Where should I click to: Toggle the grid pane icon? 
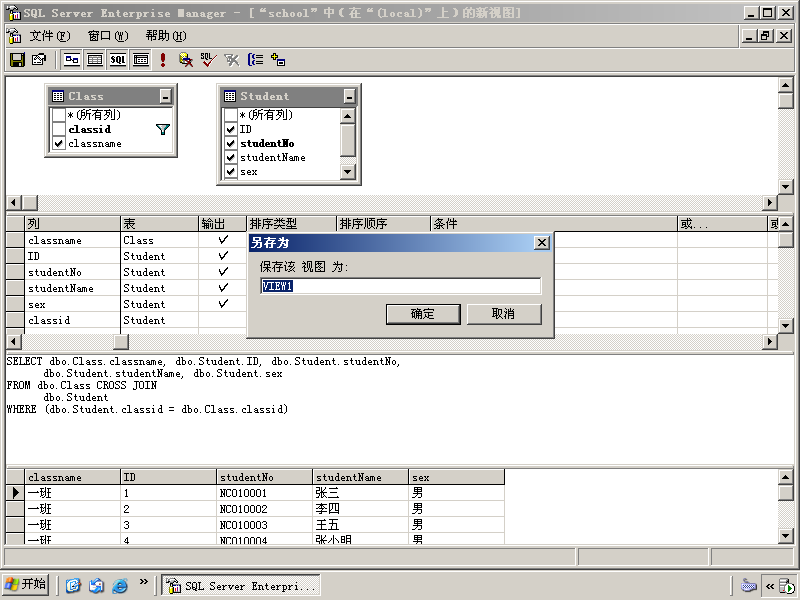[95, 60]
